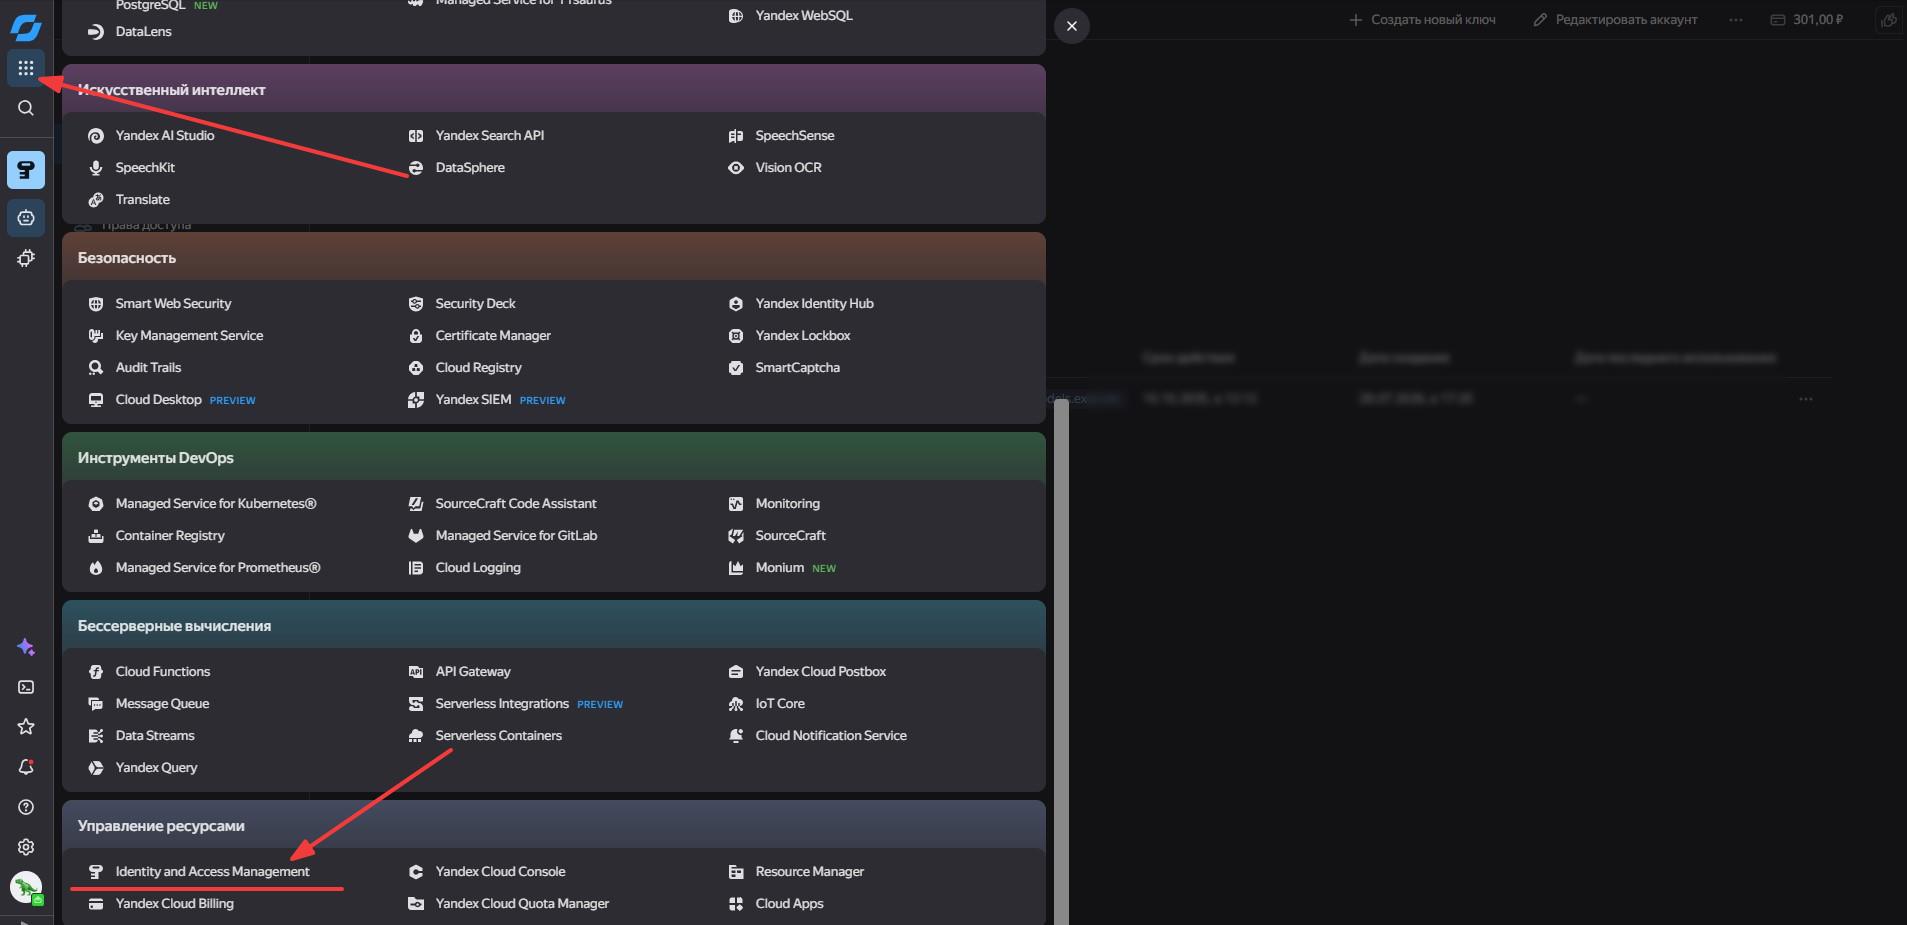This screenshot has width=1907, height=925.
Task: Open settings gear icon in sidebar
Action: 26,847
